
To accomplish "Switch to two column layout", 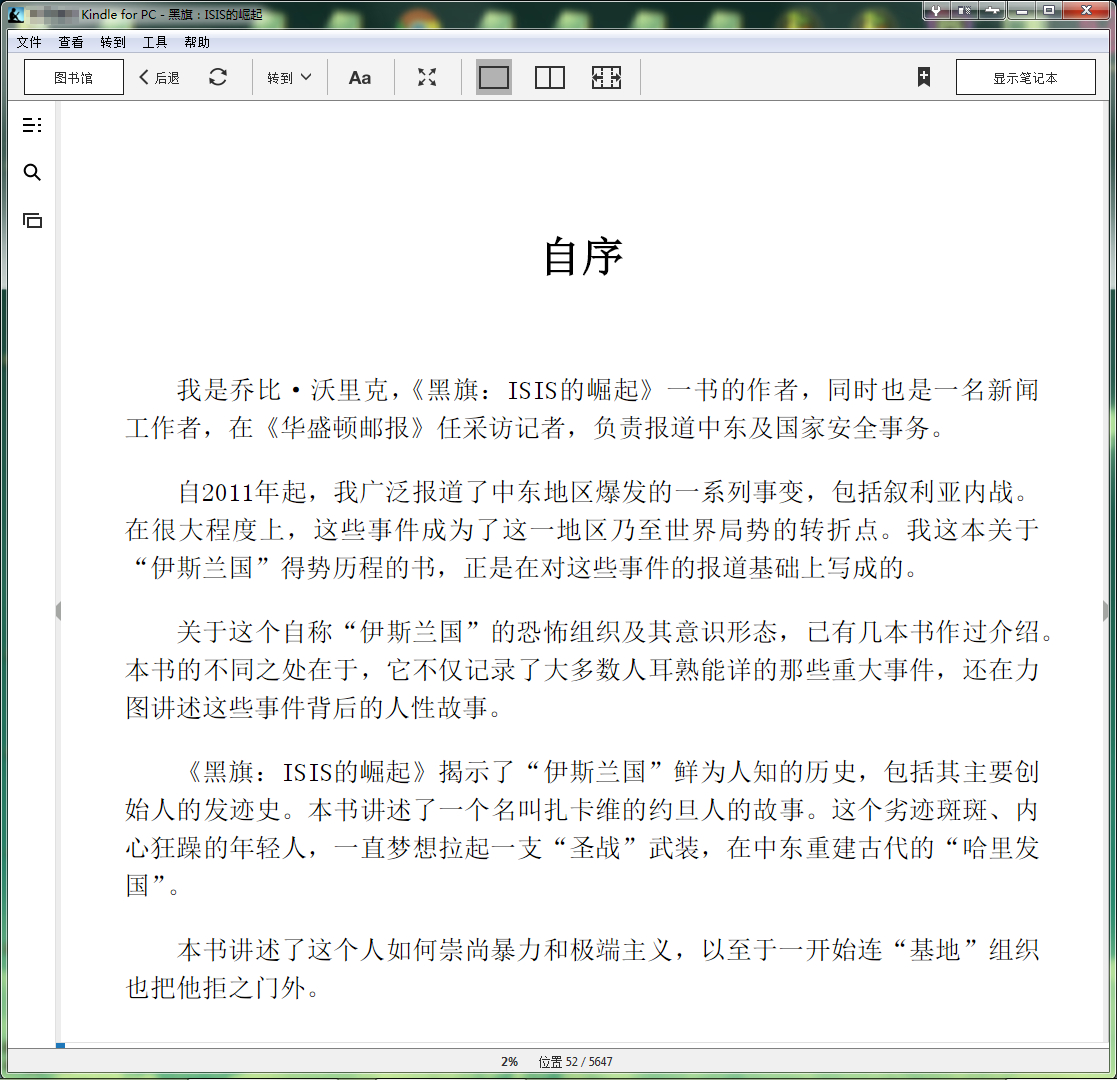I will coord(550,77).
